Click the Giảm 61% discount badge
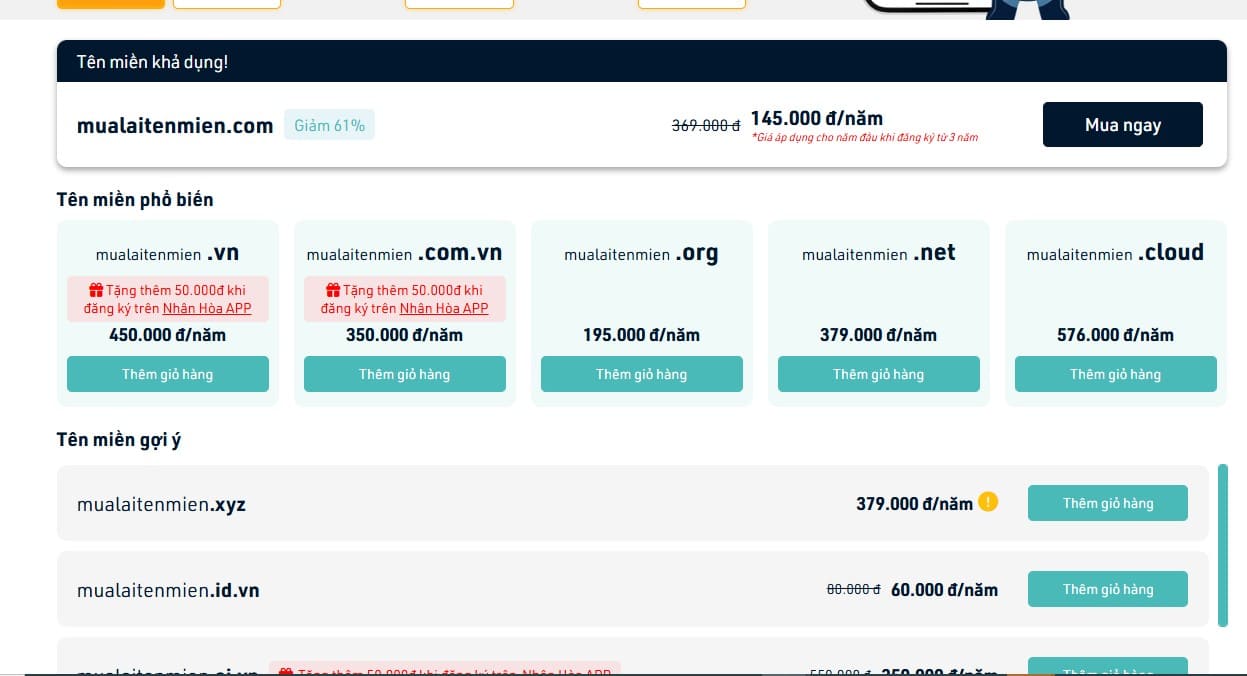1247x676 pixels. tap(329, 126)
